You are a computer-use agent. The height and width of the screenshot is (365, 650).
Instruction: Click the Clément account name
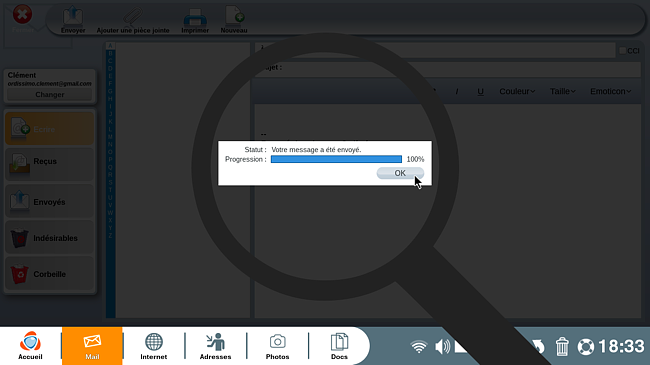(22, 75)
